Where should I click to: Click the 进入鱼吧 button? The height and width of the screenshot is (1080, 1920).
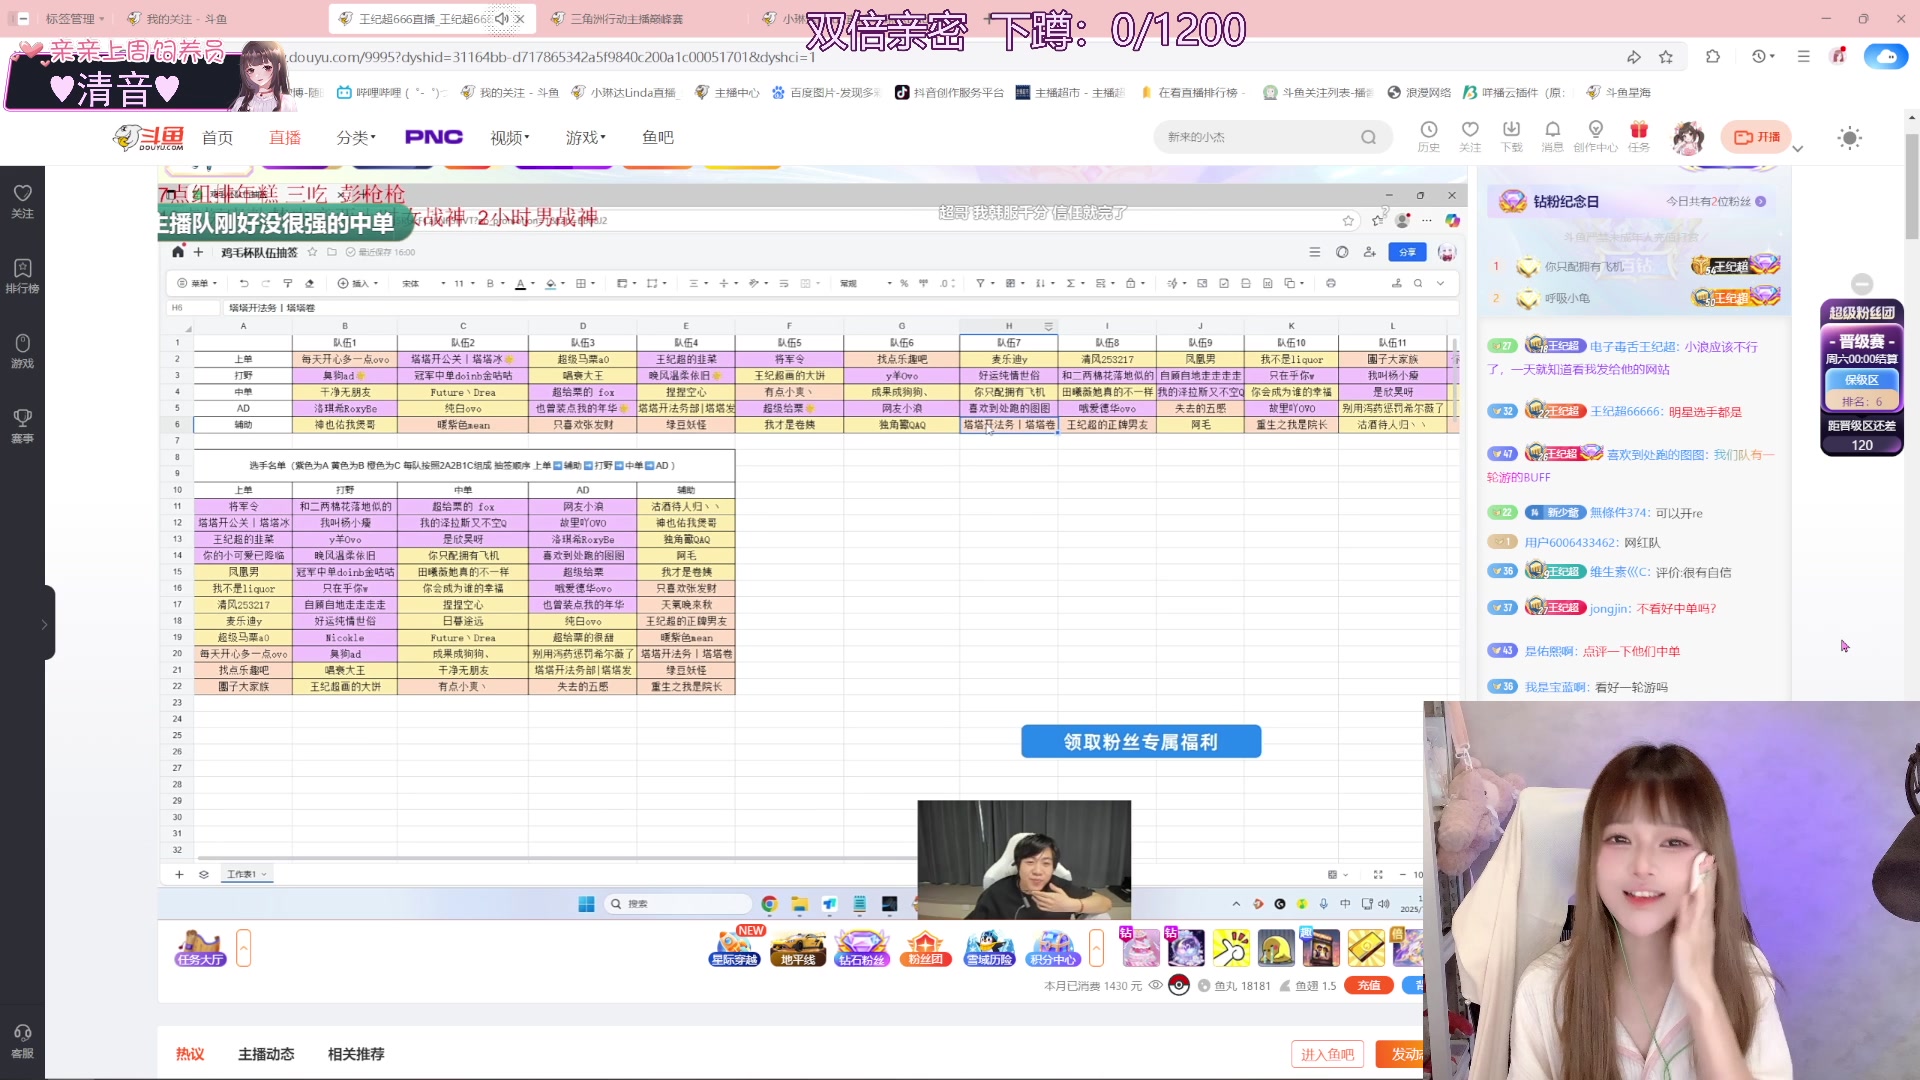tap(1327, 1054)
